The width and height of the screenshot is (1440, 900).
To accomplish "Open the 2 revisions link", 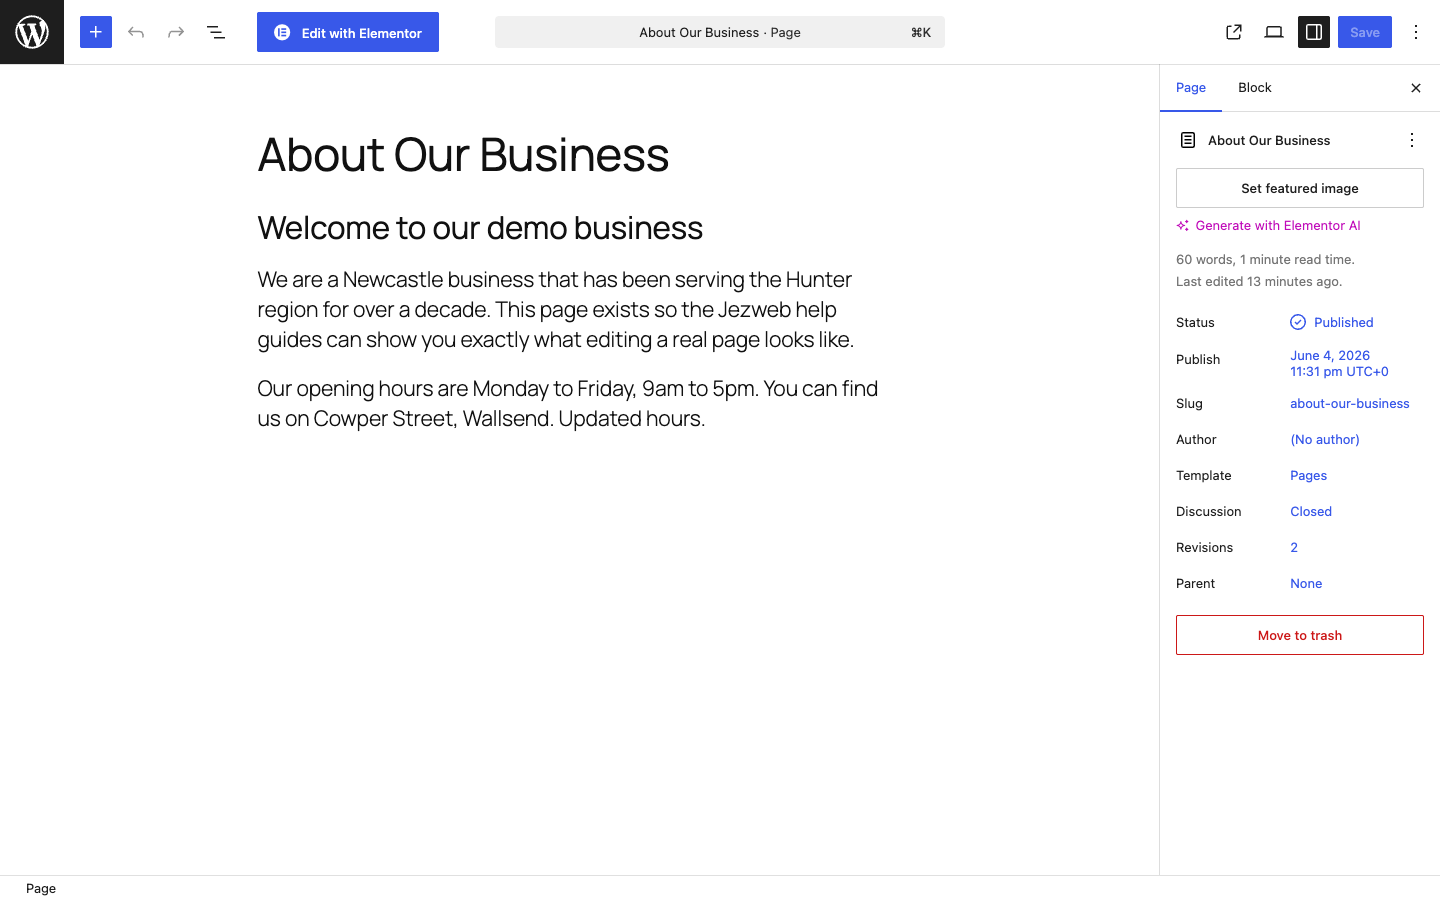I will click(1294, 547).
